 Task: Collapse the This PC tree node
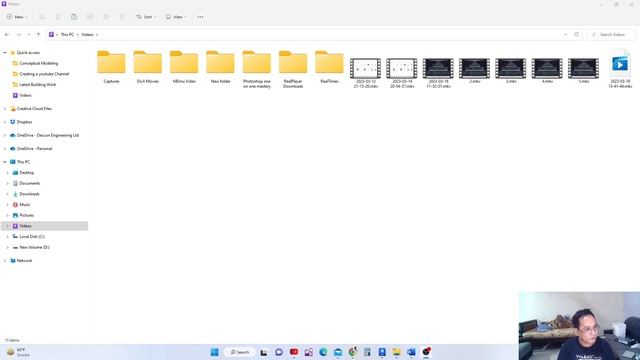5,162
